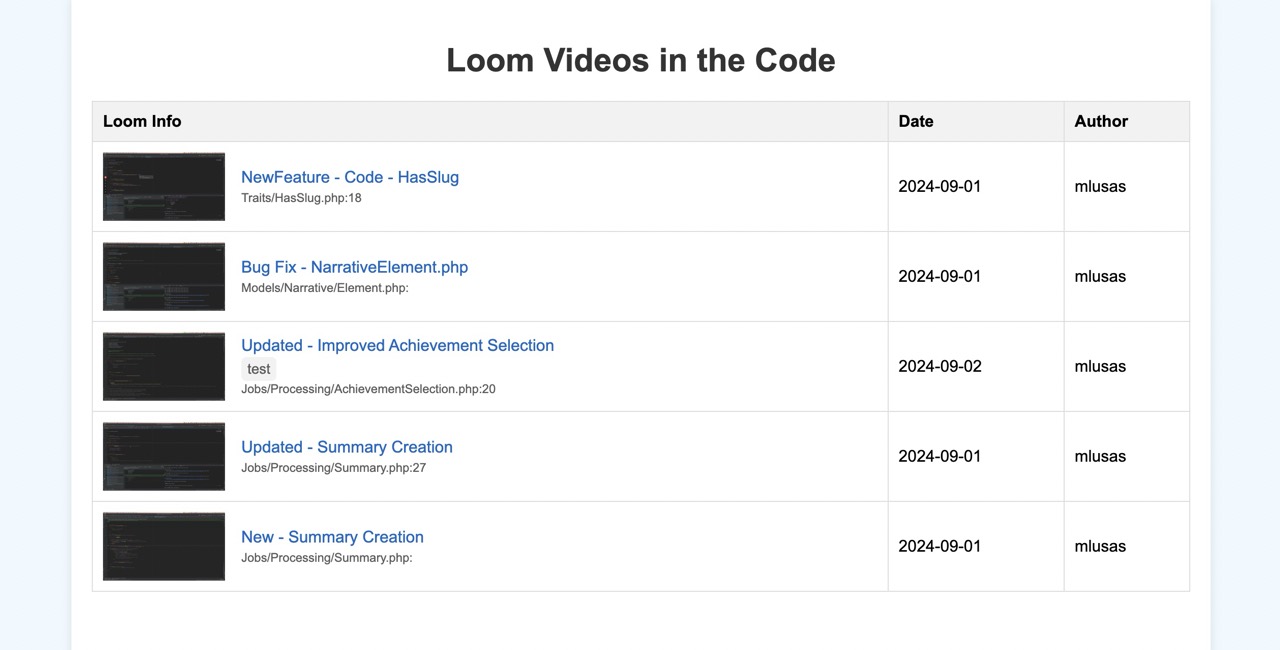Click the Date column header
Viewport: 1280px width, 650px height.
coord(916,121)
